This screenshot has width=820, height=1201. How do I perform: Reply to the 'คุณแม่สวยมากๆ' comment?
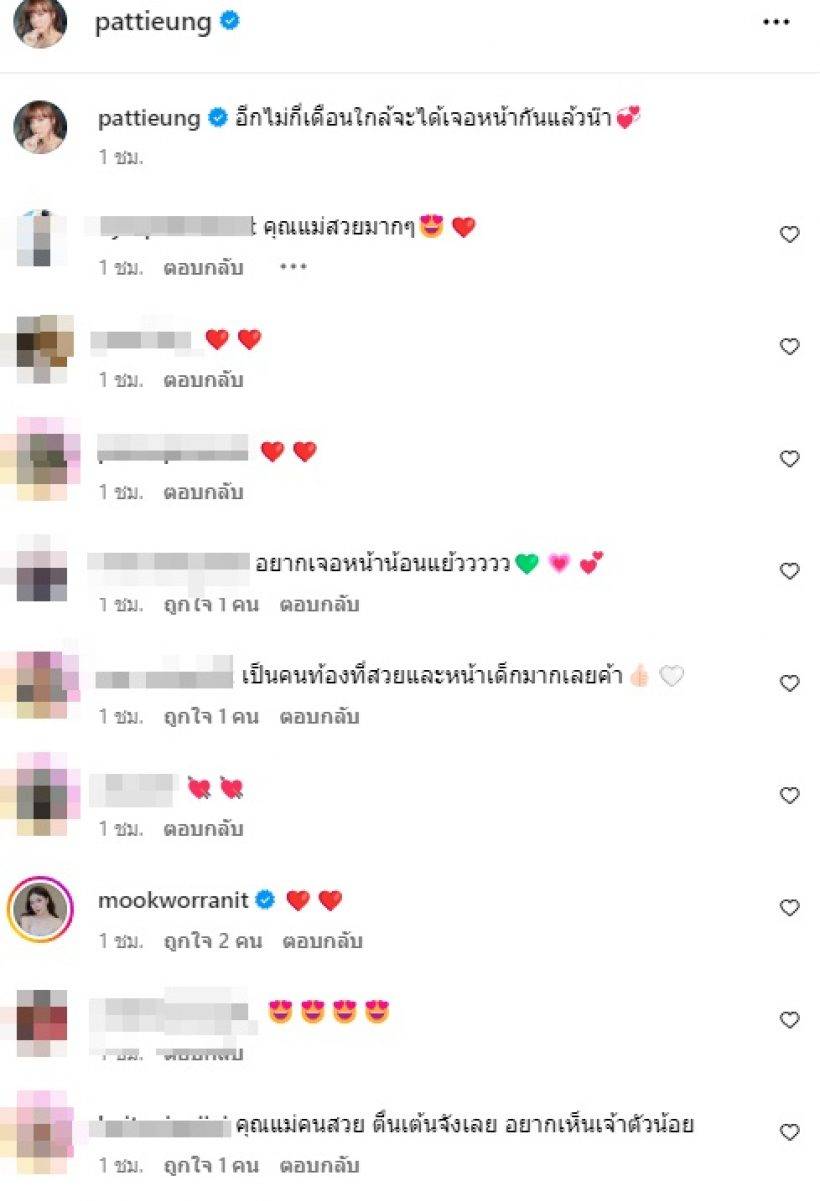pos(204,268)
